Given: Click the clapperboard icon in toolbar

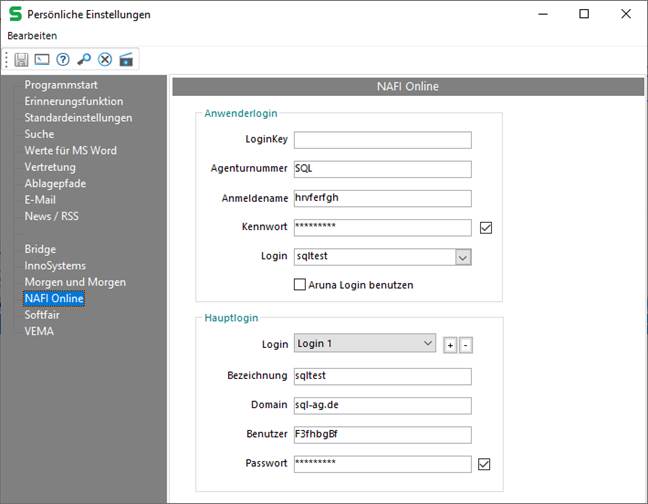Looking at the screenshot, I should (126, 60).
